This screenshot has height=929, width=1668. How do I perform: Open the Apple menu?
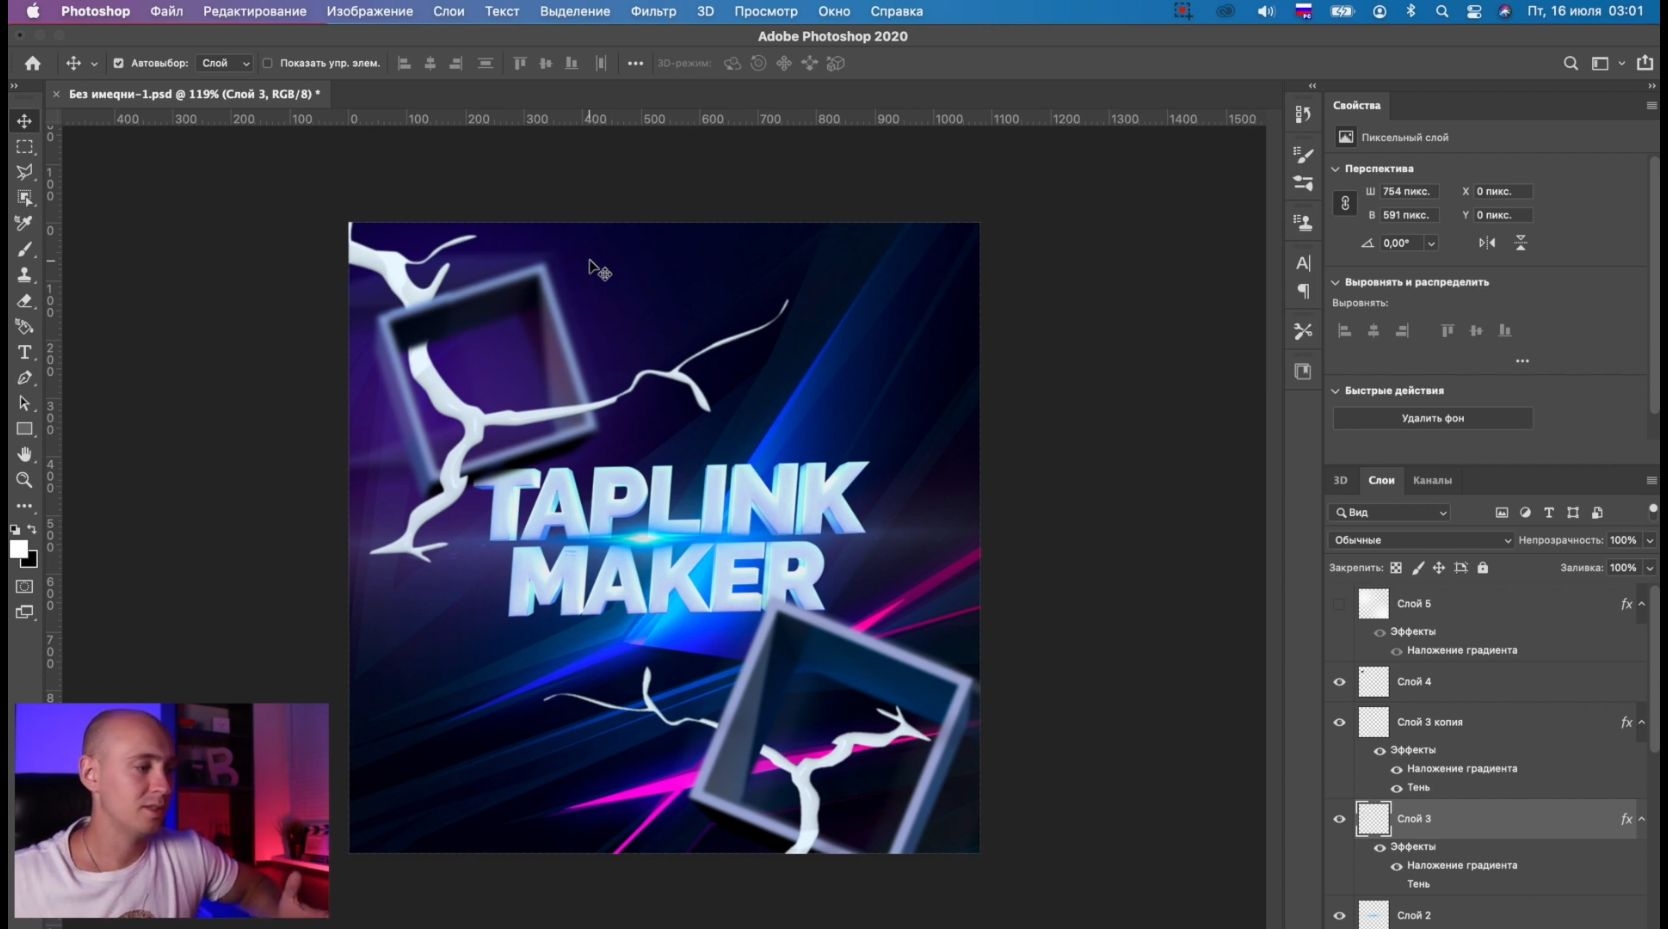point(33,11)
